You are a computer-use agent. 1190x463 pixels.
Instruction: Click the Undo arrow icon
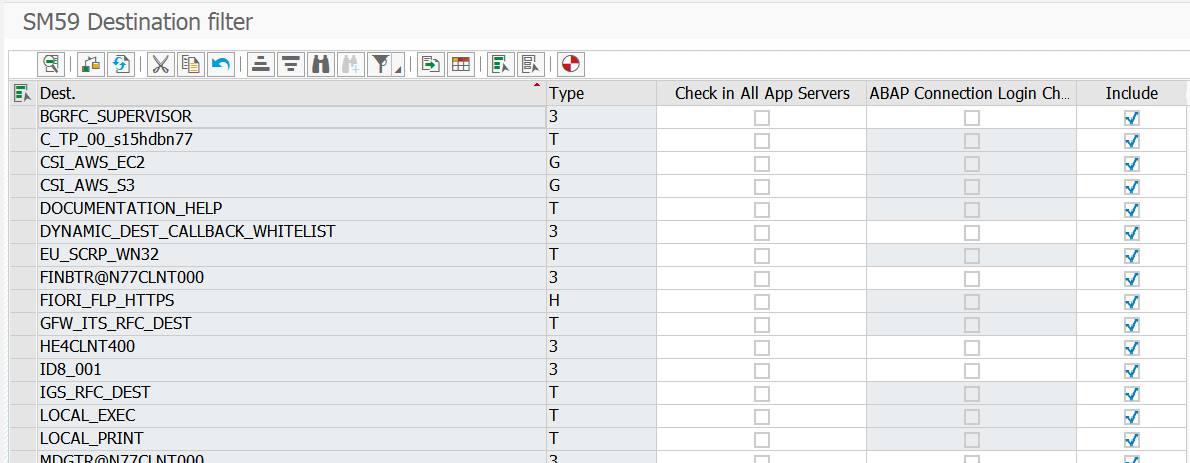point(220,65)
